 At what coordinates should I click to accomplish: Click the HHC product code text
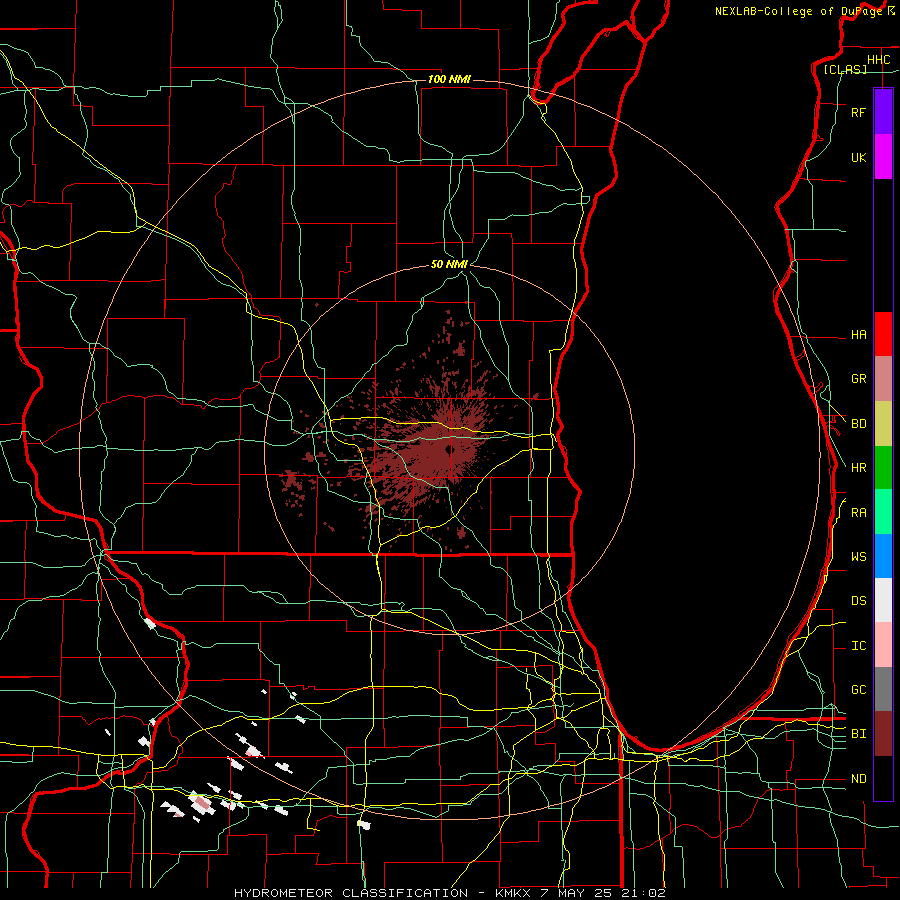(878, 60)
